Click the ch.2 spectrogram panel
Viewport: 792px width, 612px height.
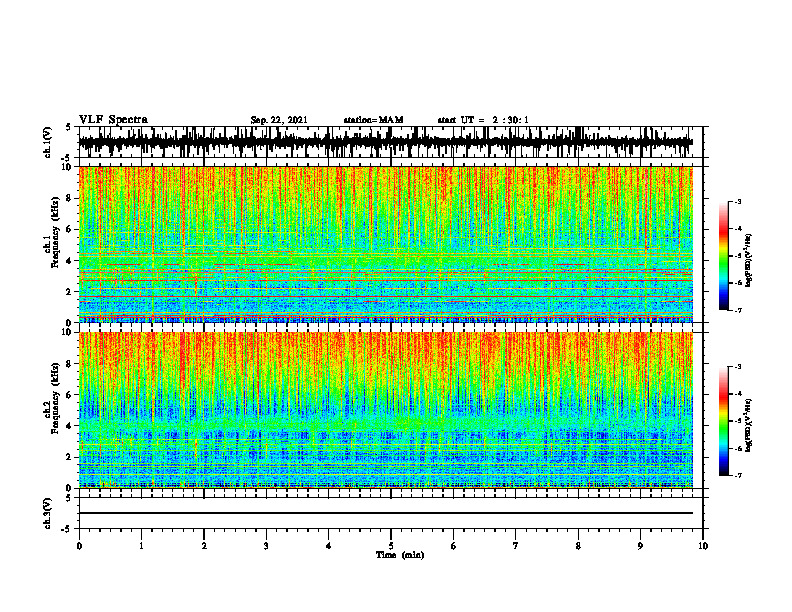(385, 410)
